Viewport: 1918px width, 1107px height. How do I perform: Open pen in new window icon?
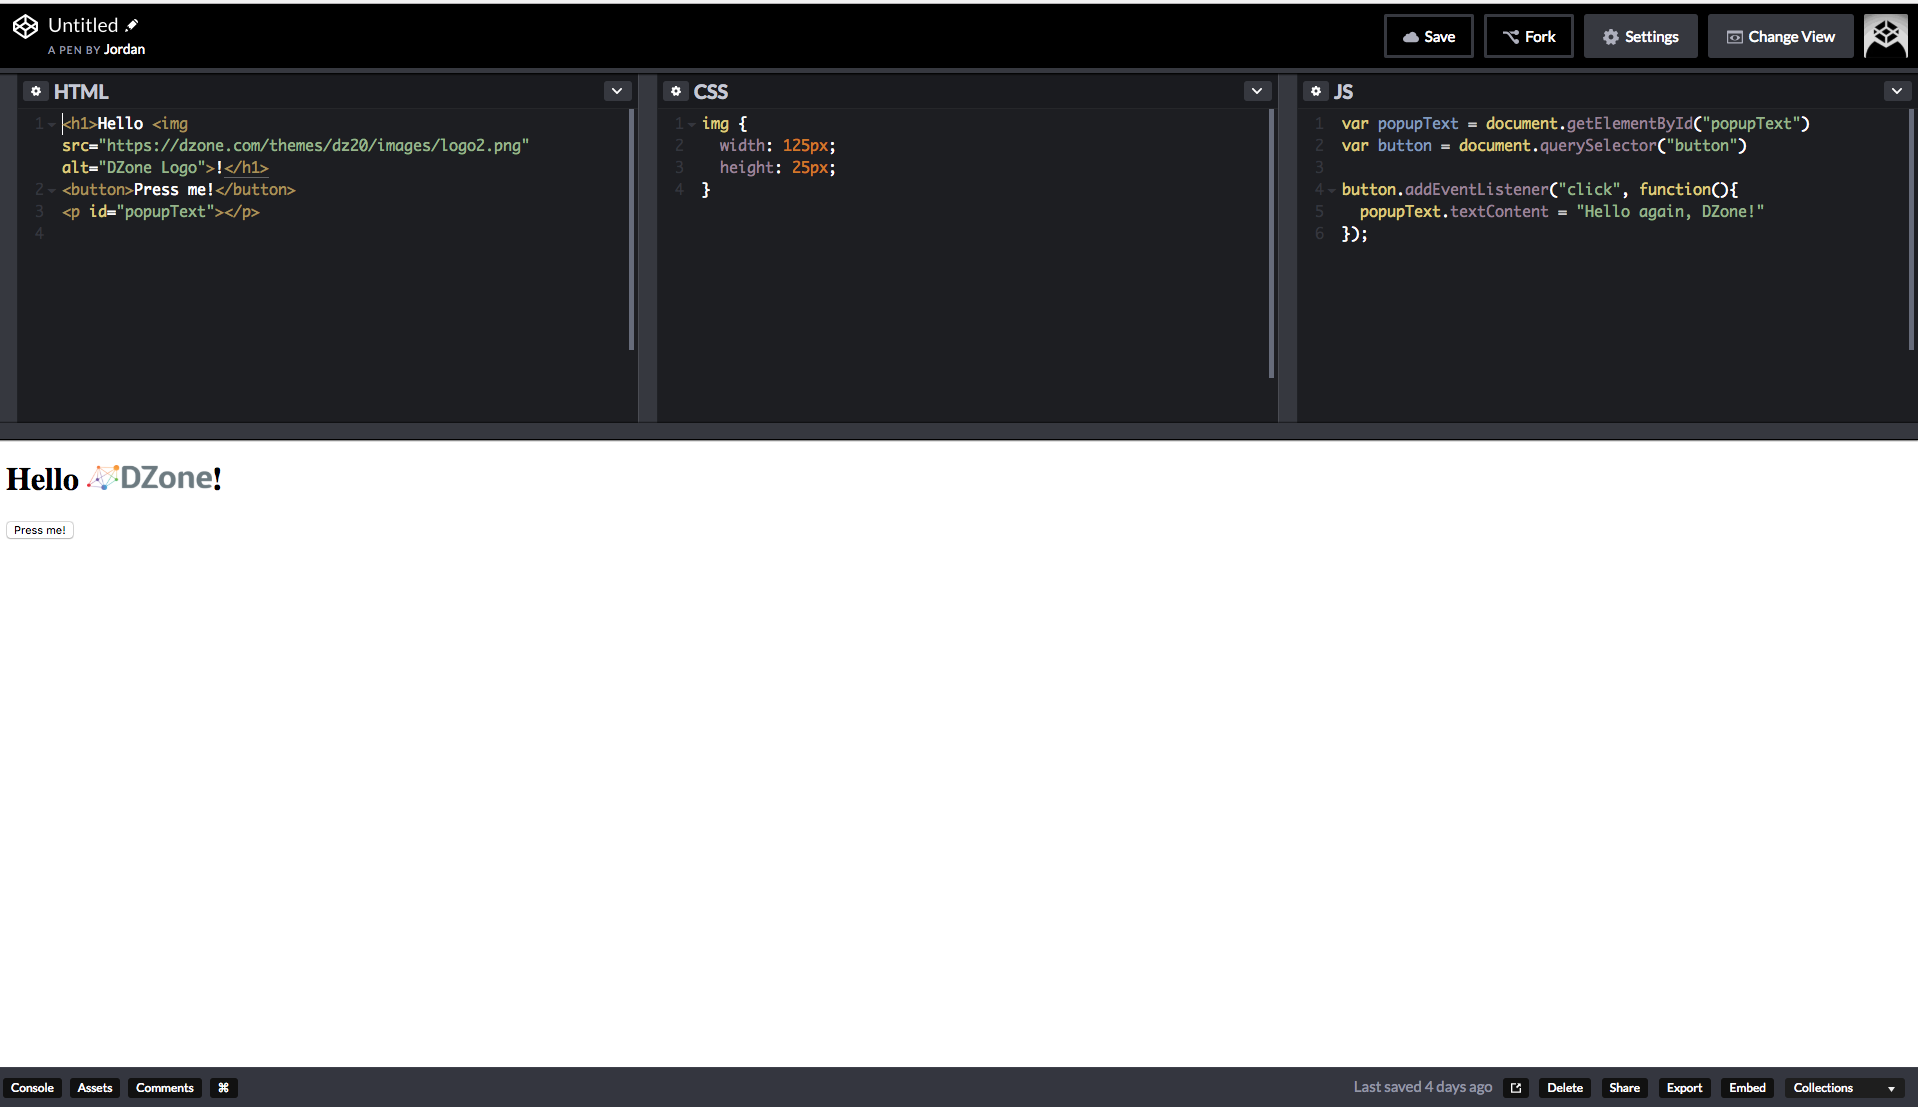point(1516,1088)
